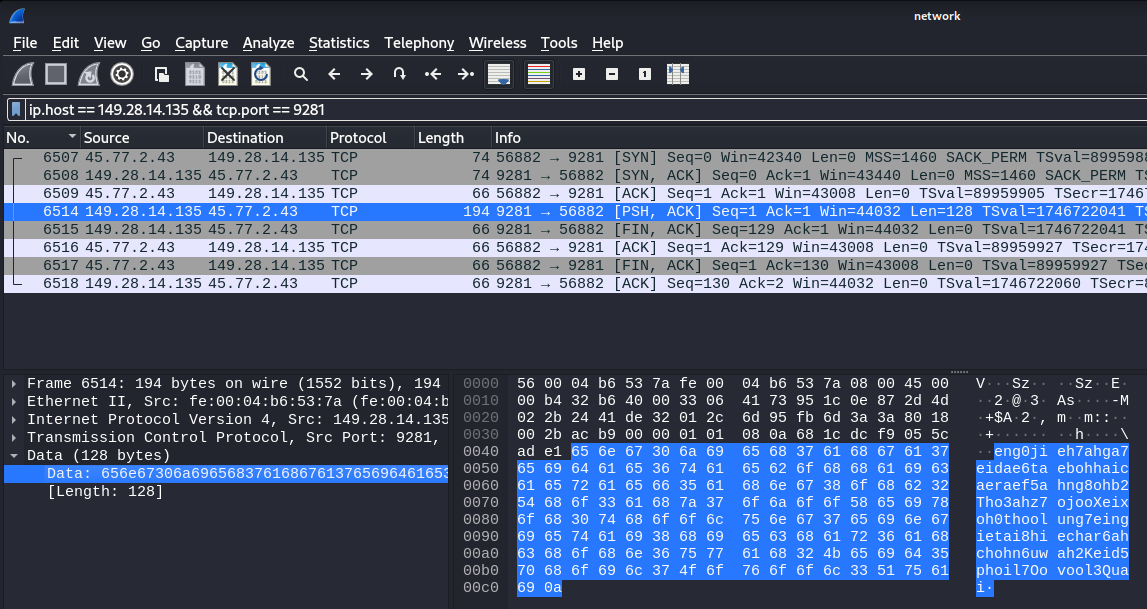
Task: Sort packets by Source column
Action: tap(142, 137)
